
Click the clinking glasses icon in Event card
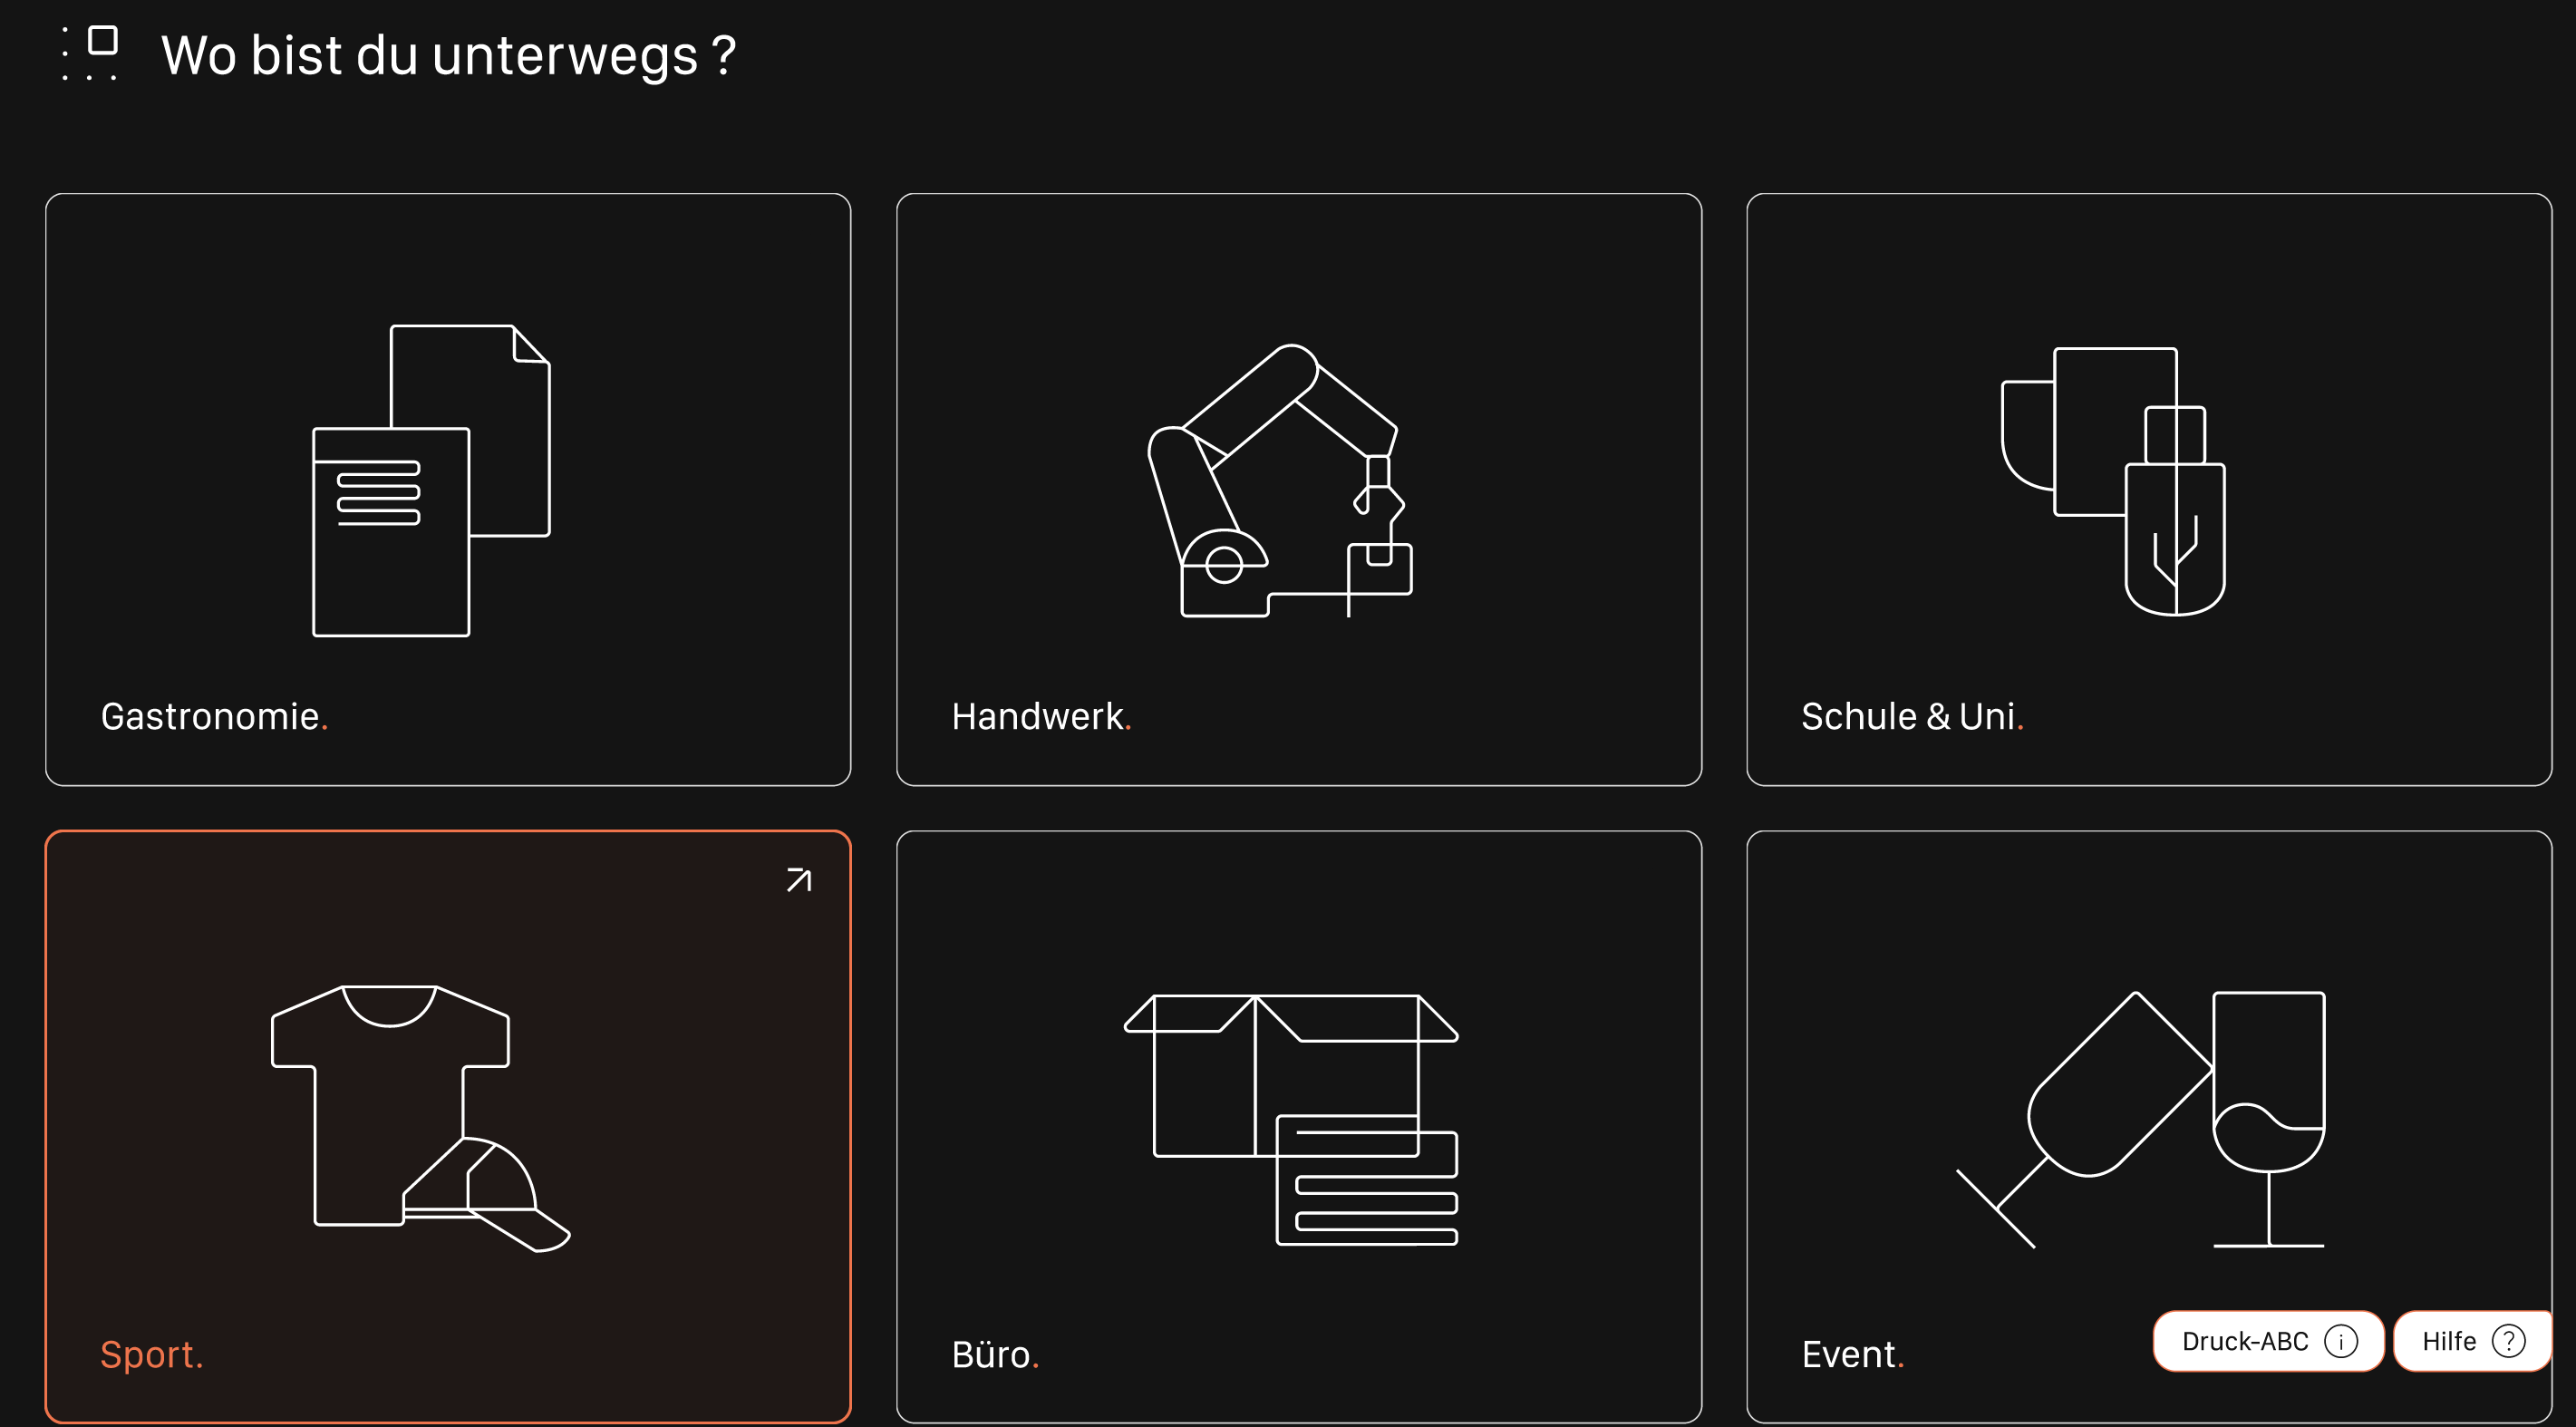(x=2141, y=1119)
